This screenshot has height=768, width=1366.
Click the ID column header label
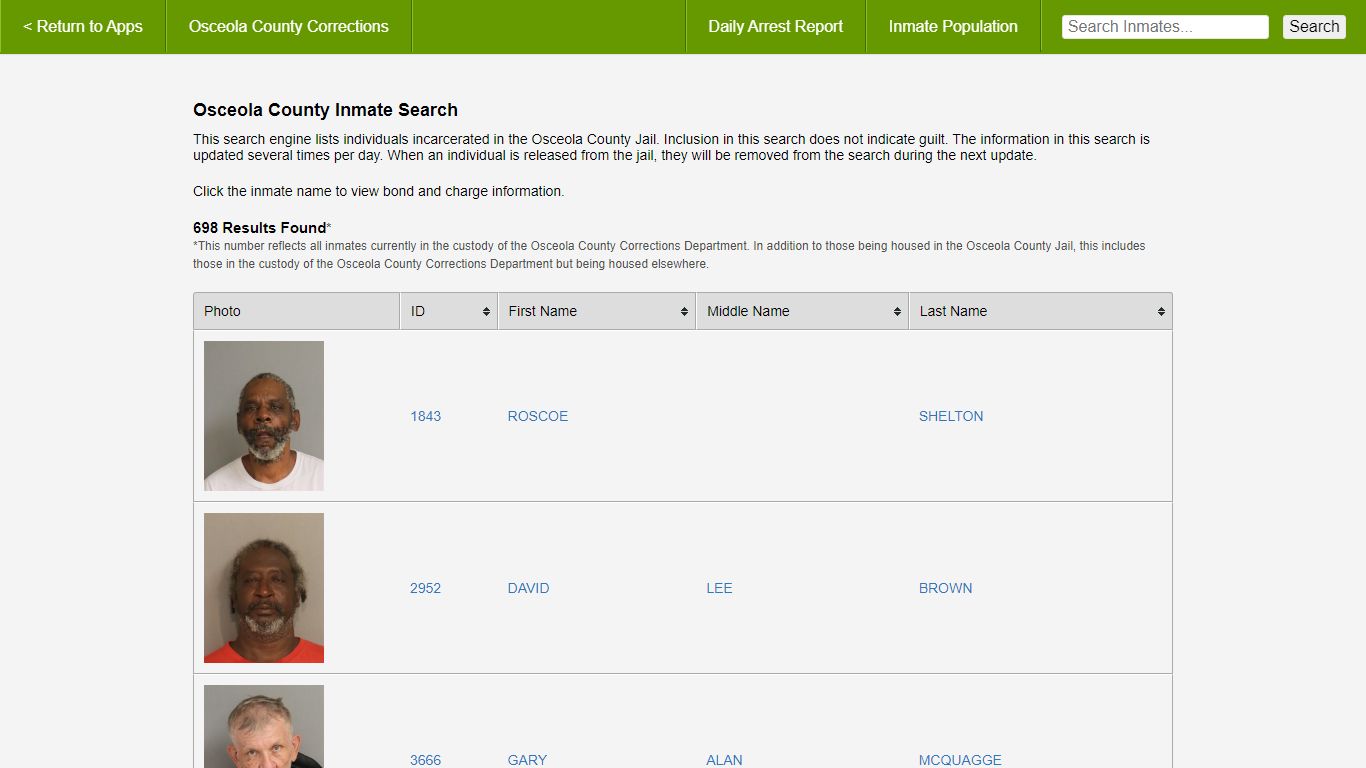(x=418, y=311)
